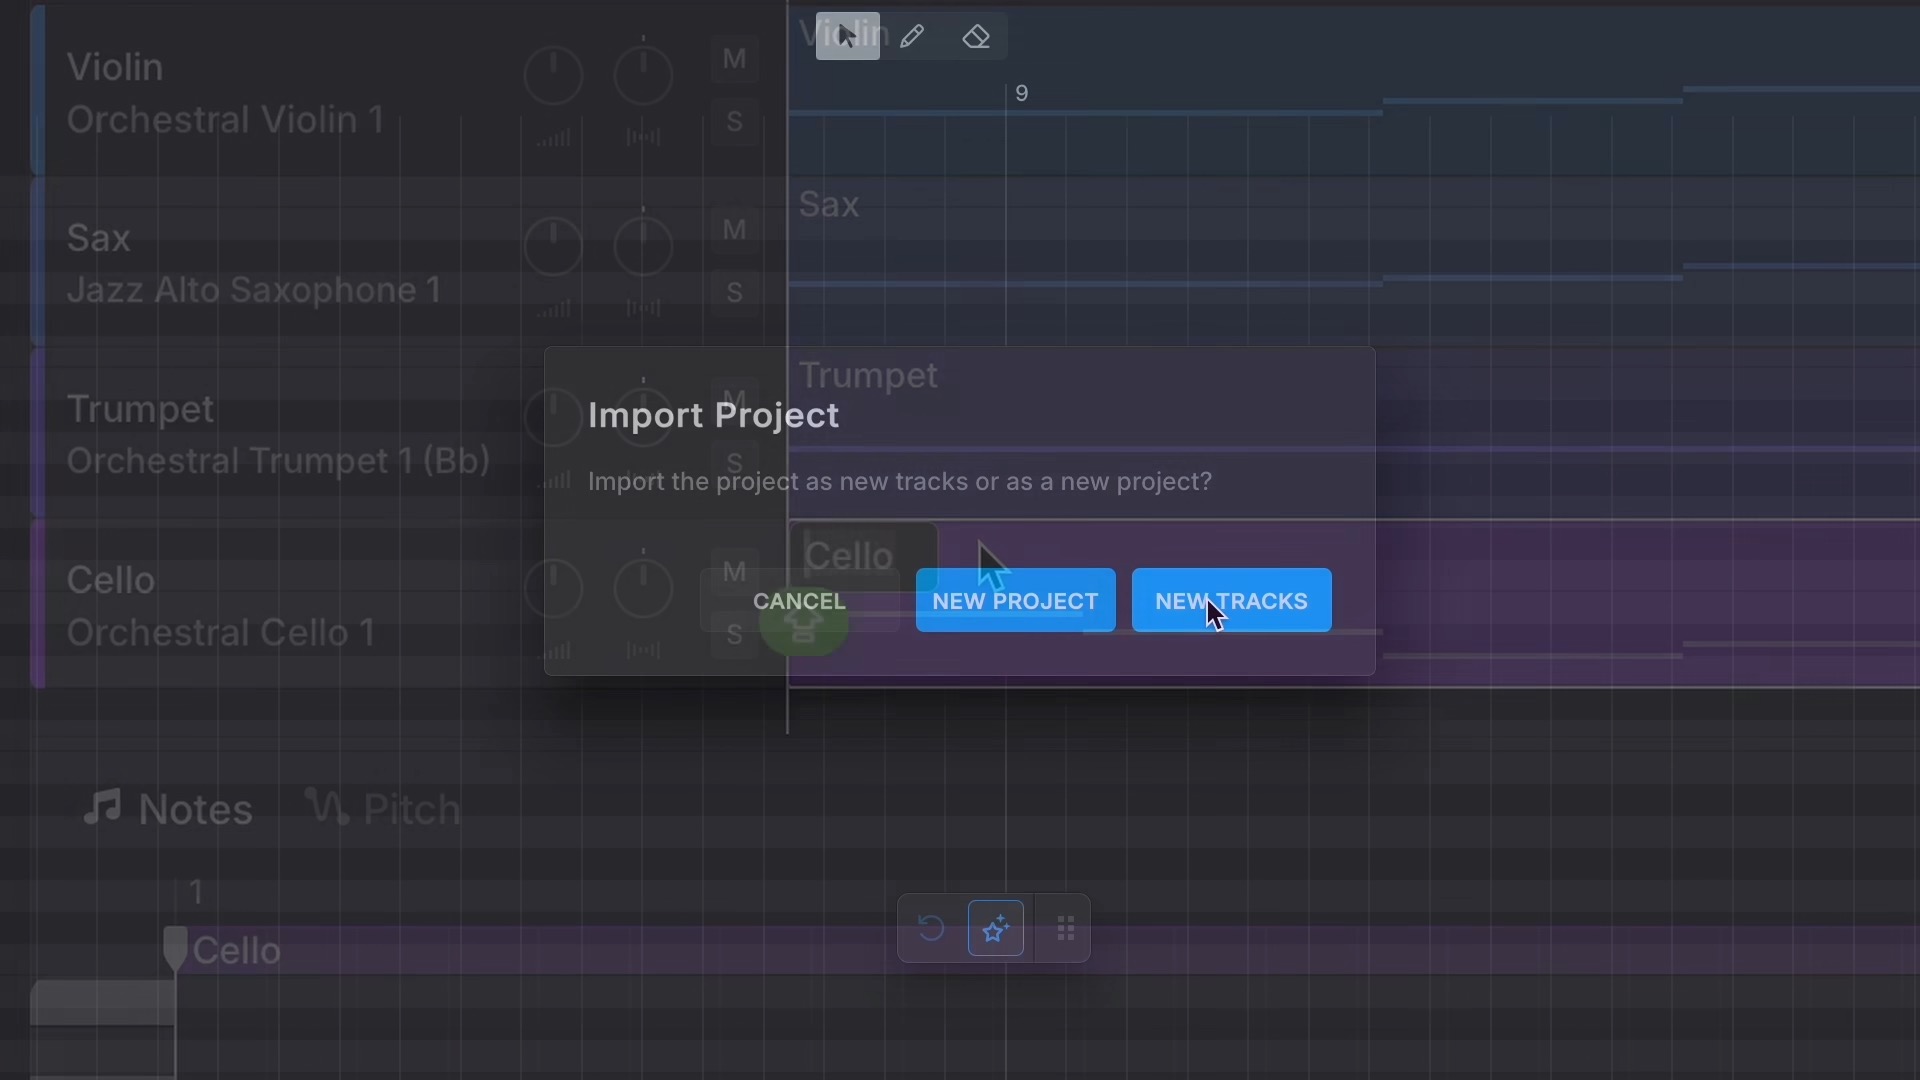Select the pencil draw tool
Screen dimensions: 1920x1080
pyautogui.click(x=912, y=37)
